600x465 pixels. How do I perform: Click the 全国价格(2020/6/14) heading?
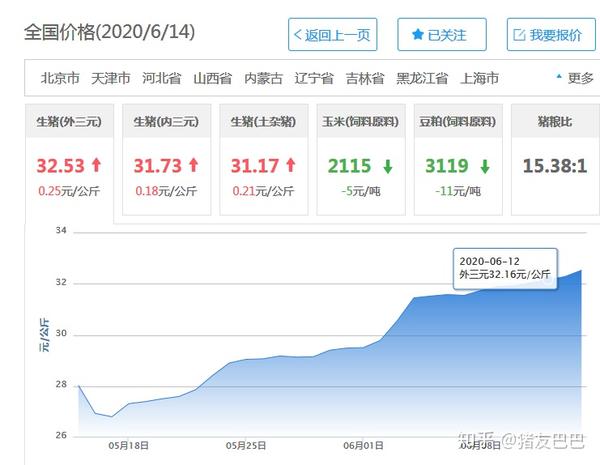(x=109, y=32)
